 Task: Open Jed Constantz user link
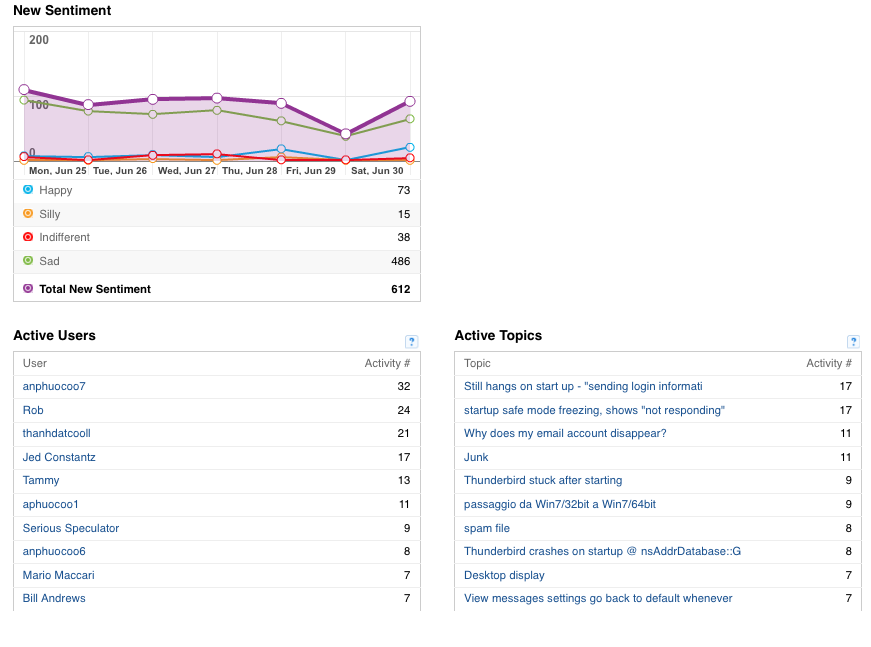[59, 457]
